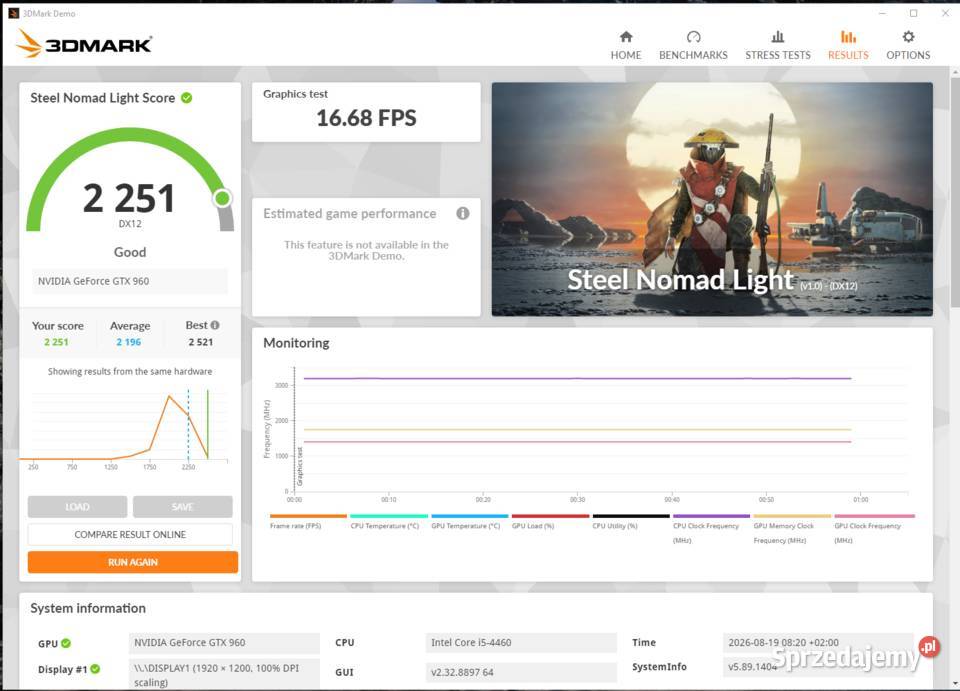
Task: Click the SAVE button
Action: tap(182, 507)
